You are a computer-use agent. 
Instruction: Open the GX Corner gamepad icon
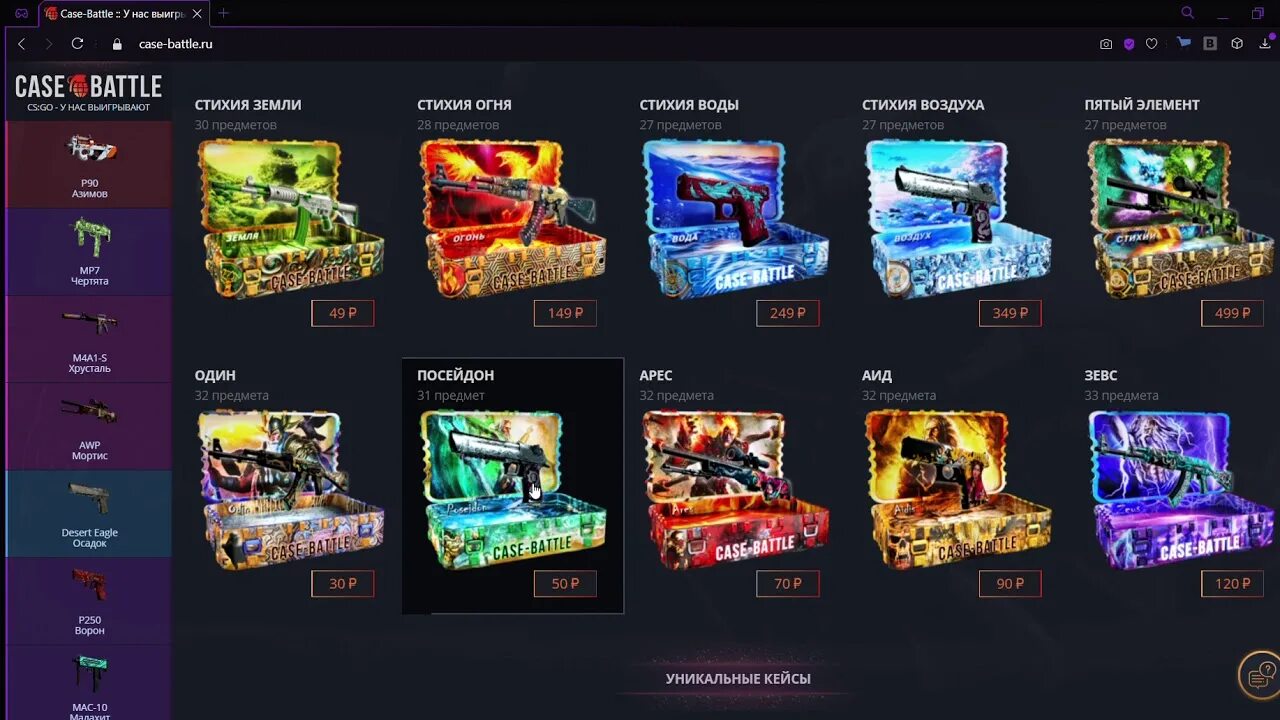(21, 13)
